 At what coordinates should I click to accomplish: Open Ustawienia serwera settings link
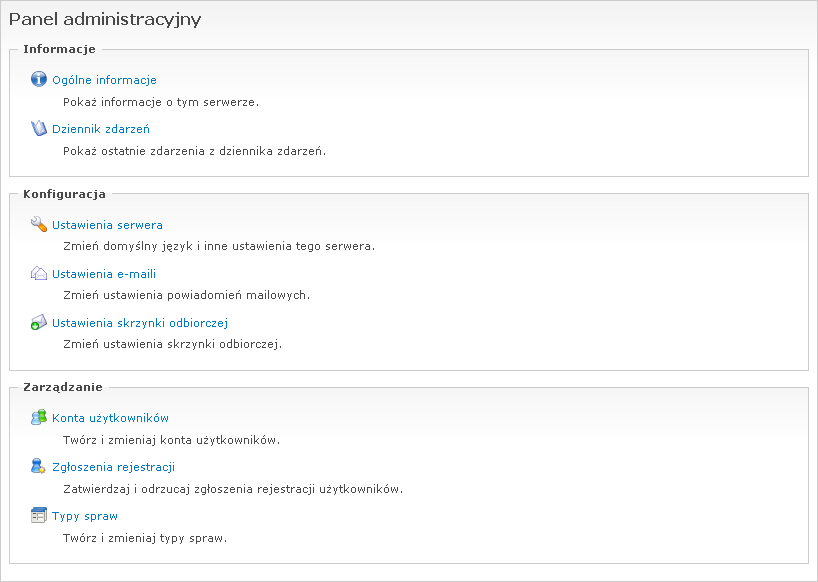point(110,226)
